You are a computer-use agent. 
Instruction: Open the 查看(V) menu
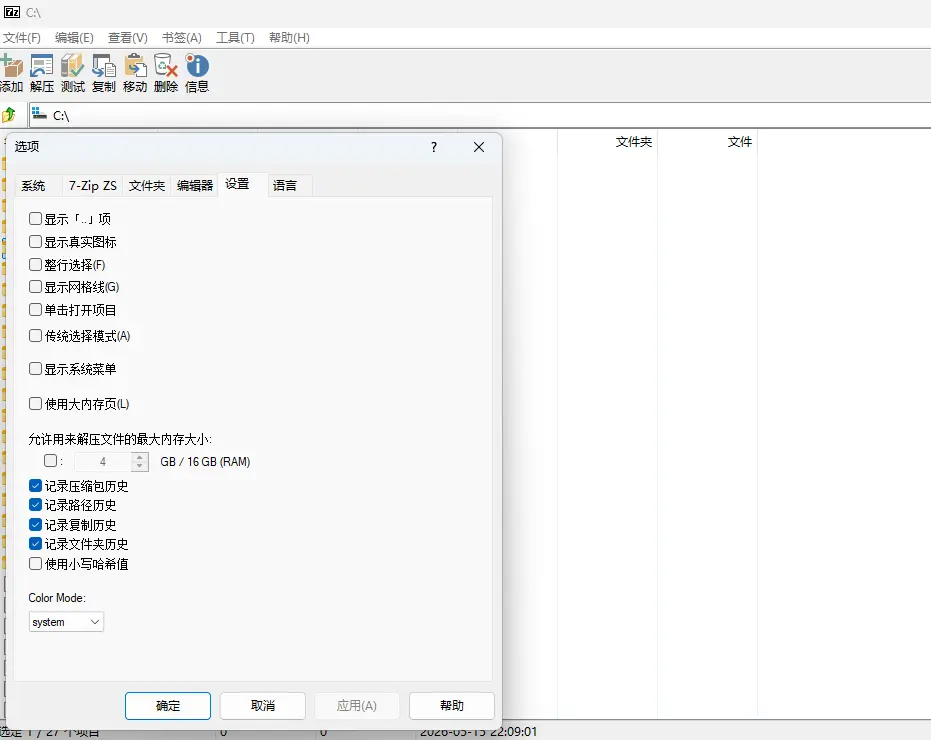click(128, 38)
